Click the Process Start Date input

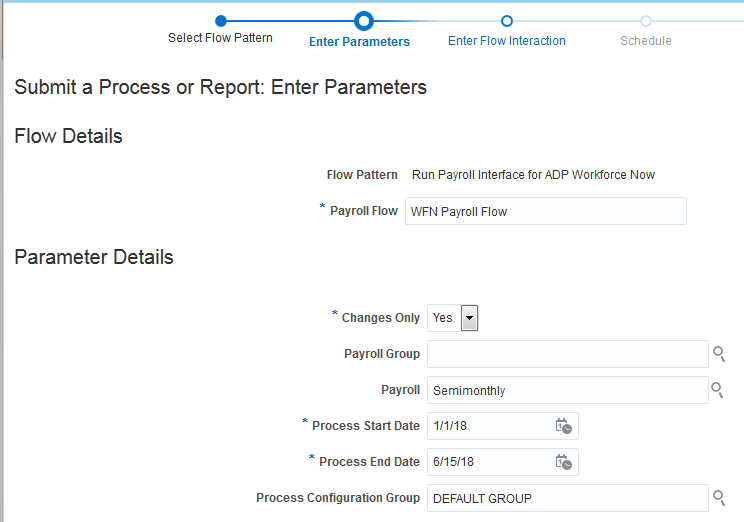pyautogui.click(x=490, y=426)
